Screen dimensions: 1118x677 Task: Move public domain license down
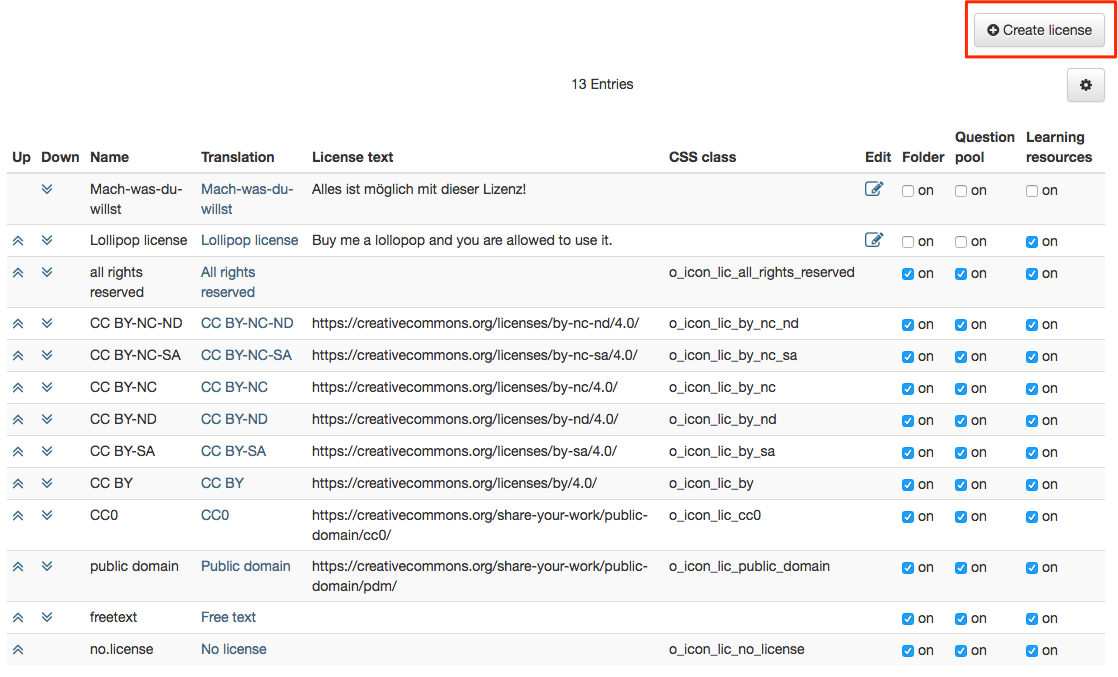pos(47,566)
